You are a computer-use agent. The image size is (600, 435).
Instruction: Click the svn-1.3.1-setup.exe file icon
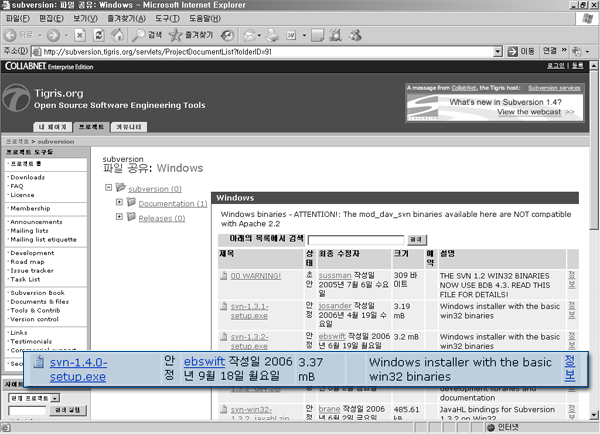click(224, 306)
